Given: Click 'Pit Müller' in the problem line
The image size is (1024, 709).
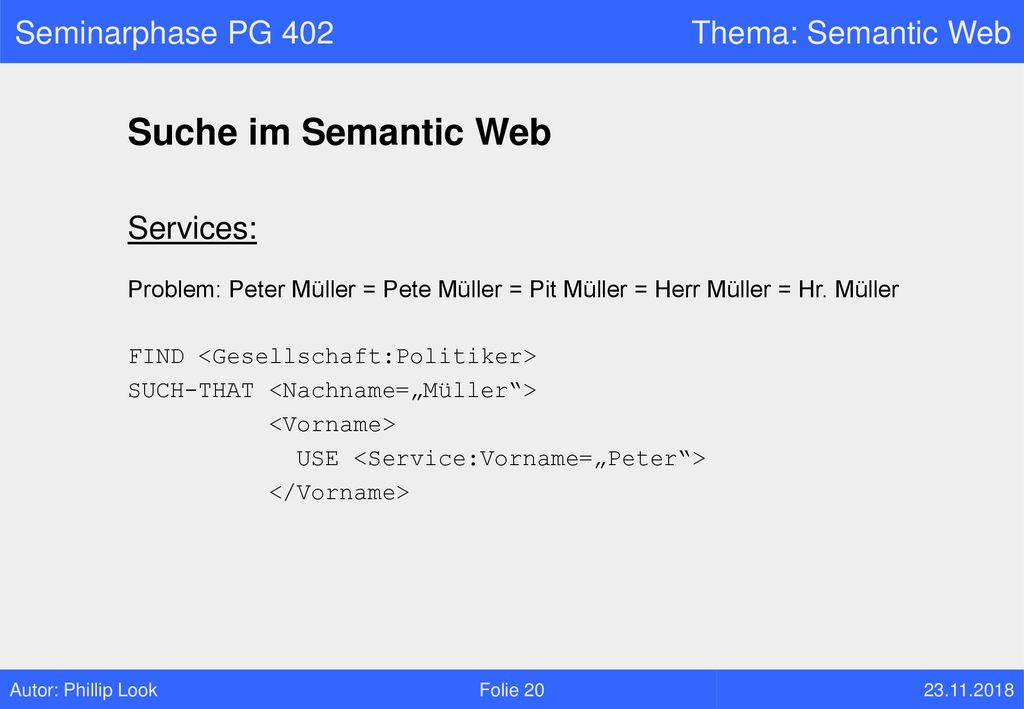Looking at the screenshot, I should tap(578, 289).
